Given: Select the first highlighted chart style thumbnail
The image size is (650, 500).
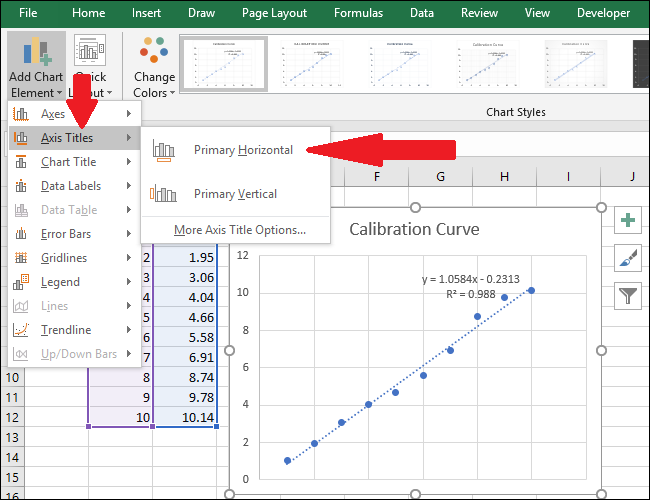Looking at the screenshot, I should click(224, 64).
